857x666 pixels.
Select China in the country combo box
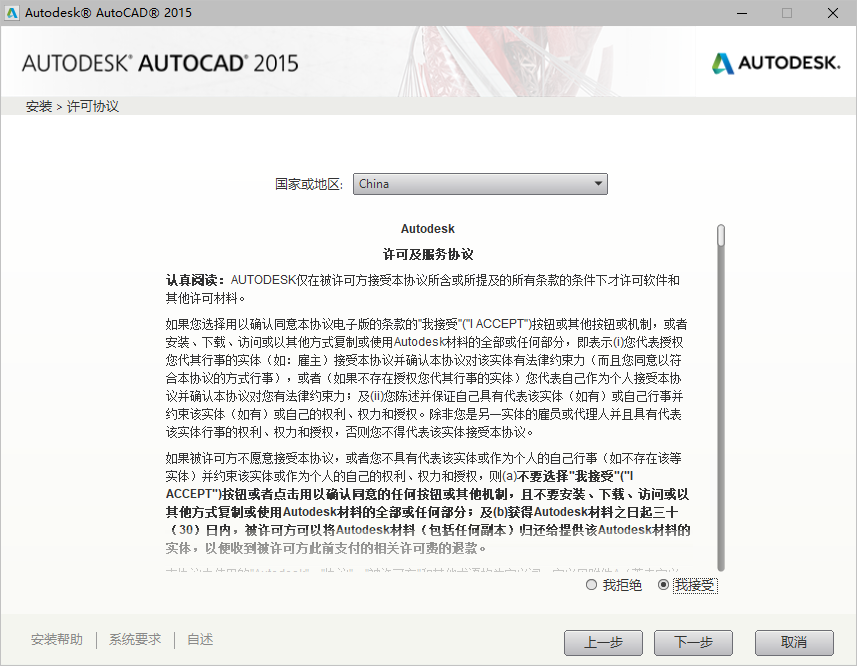coord(480,183)
